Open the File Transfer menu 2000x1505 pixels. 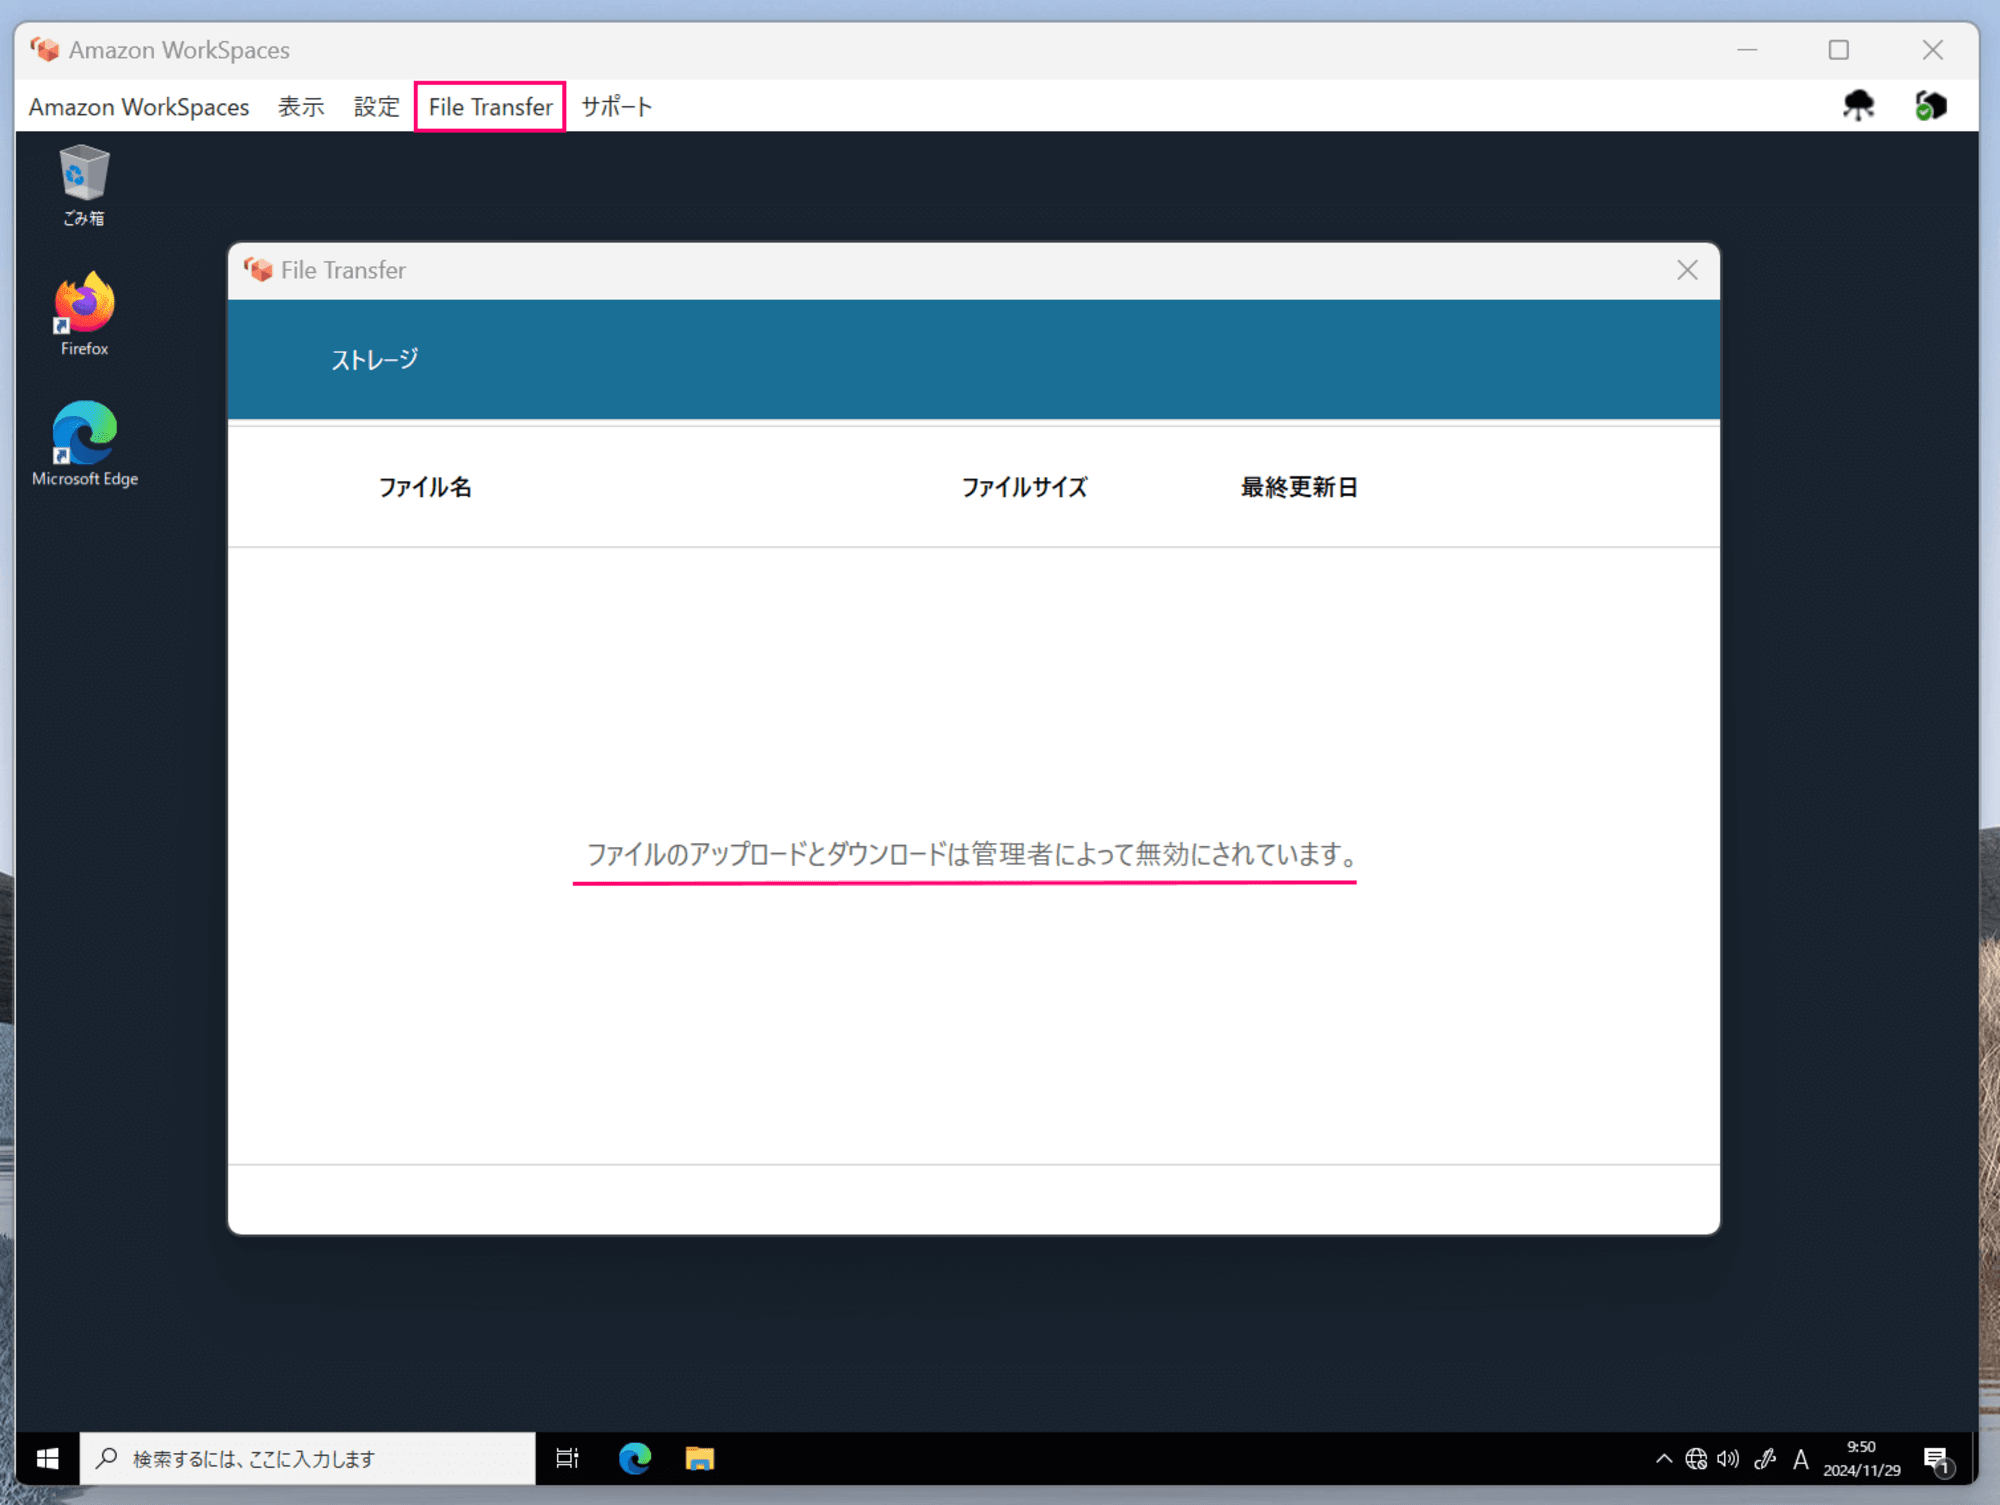click(490, 107)
